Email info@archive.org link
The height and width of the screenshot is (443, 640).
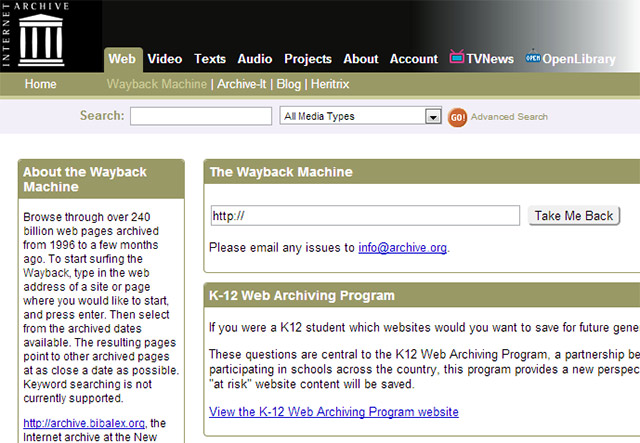point(402,248)
